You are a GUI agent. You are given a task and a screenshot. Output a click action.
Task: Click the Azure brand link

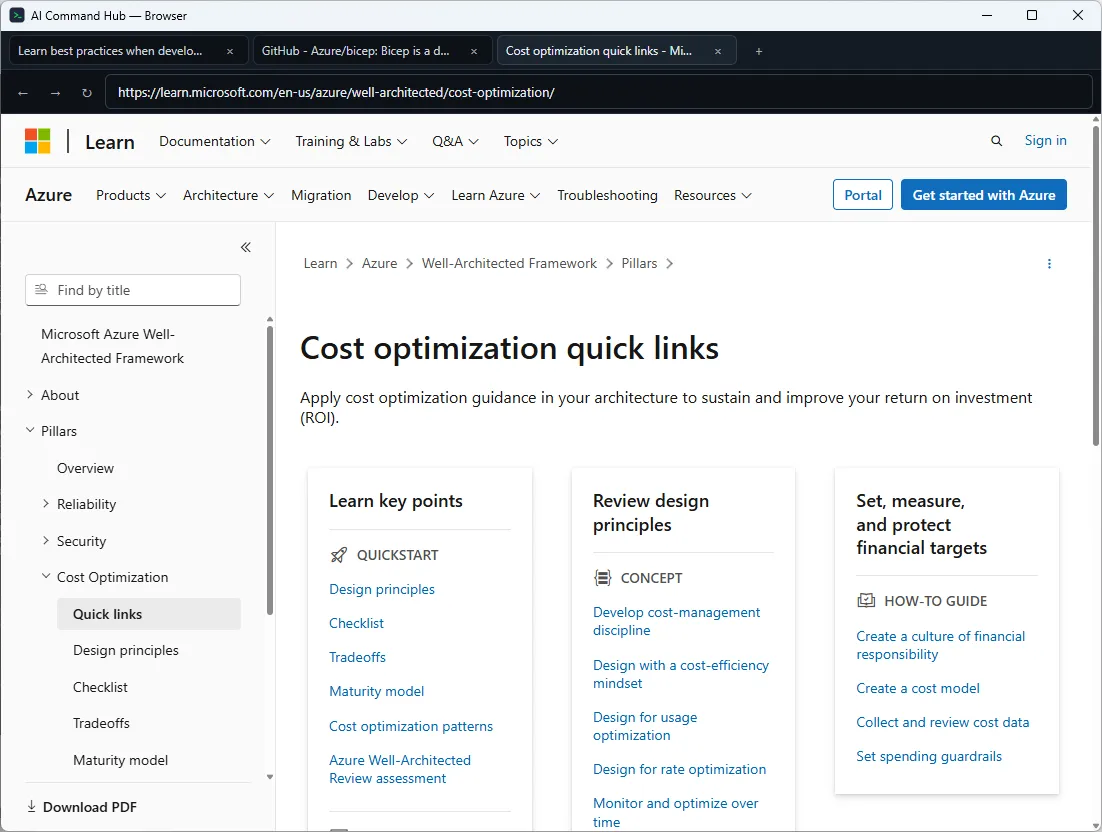pyautogui.click(x=48, y=195)
